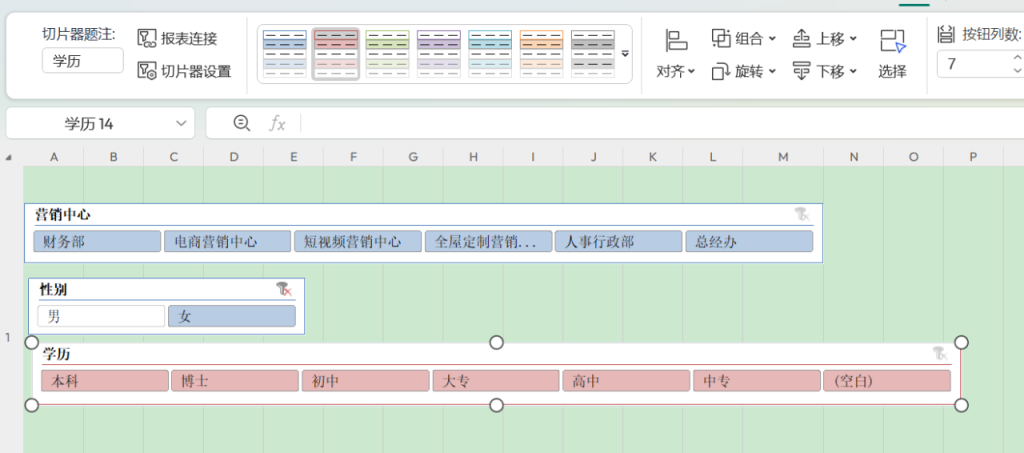The width and height of the screenshot is (1024, 453).
Task: Click the zoom magnifier icon in formula bar
Action: 241,123
